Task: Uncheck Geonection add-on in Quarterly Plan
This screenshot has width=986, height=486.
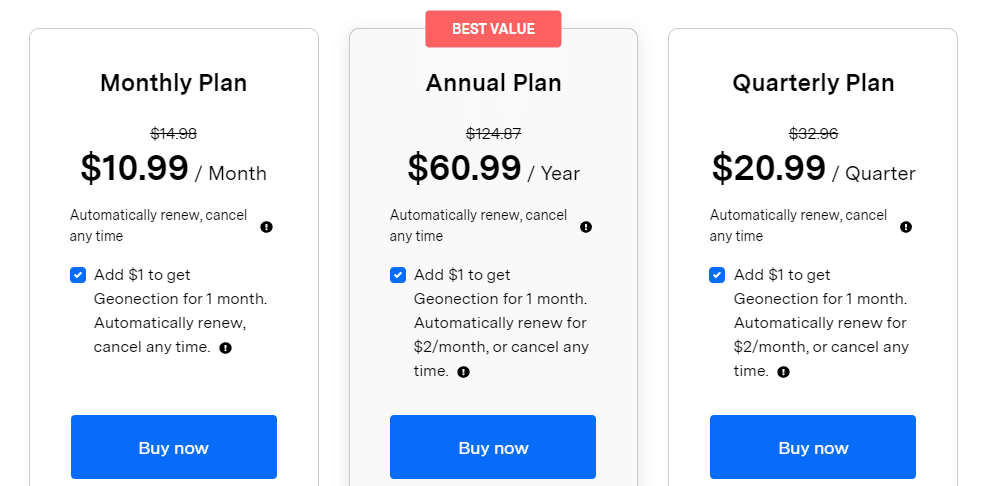Action: pyautogui.click(x=717, y=275)
